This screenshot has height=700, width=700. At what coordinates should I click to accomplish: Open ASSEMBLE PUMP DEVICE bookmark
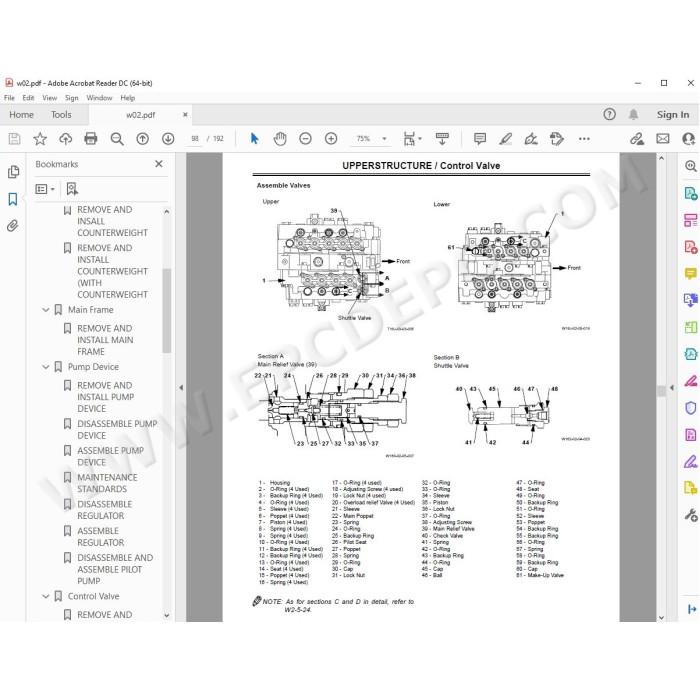coord(111,456)
